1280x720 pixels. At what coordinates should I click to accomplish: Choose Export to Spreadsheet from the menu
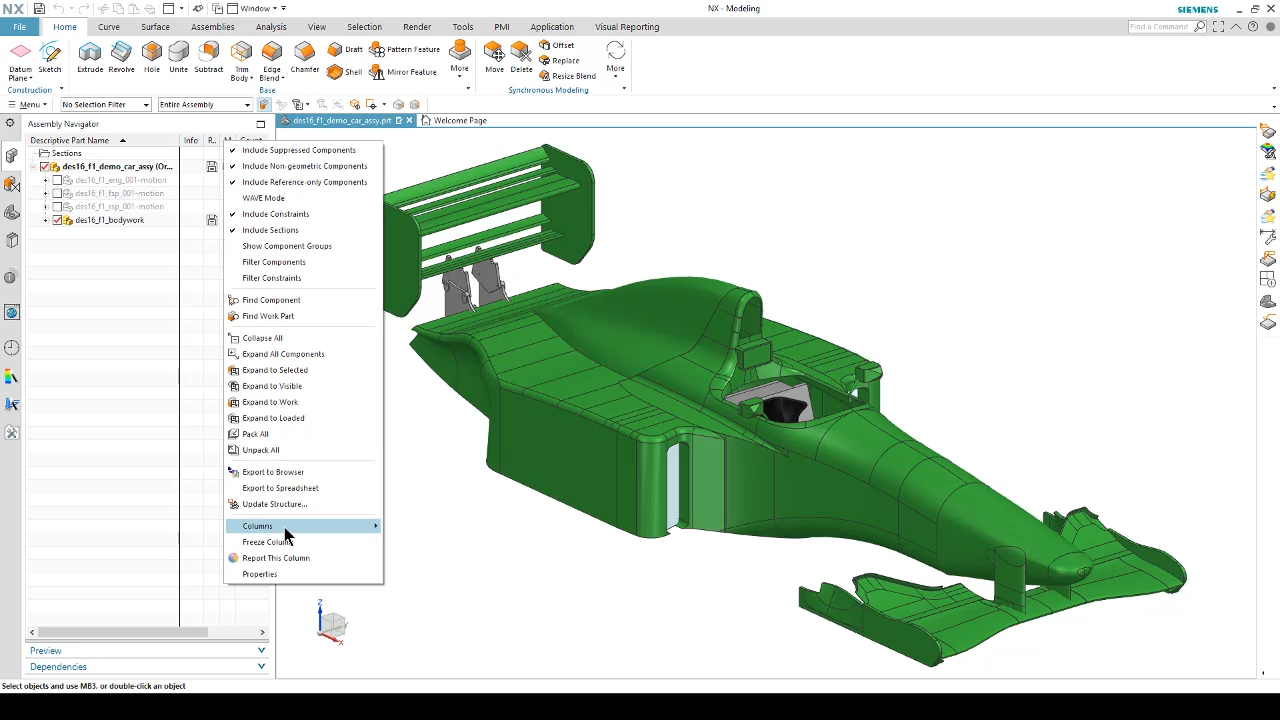[x=280, y=488]
